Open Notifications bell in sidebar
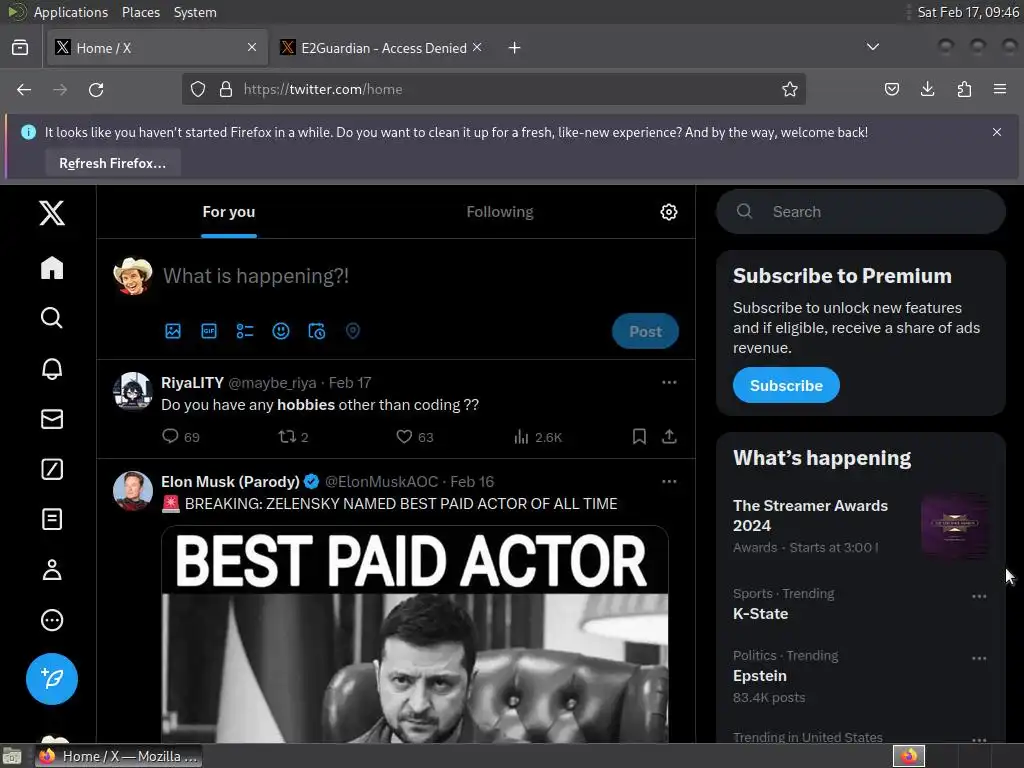1024x768 pixels. pyautogui.click(x=52, y=368)
